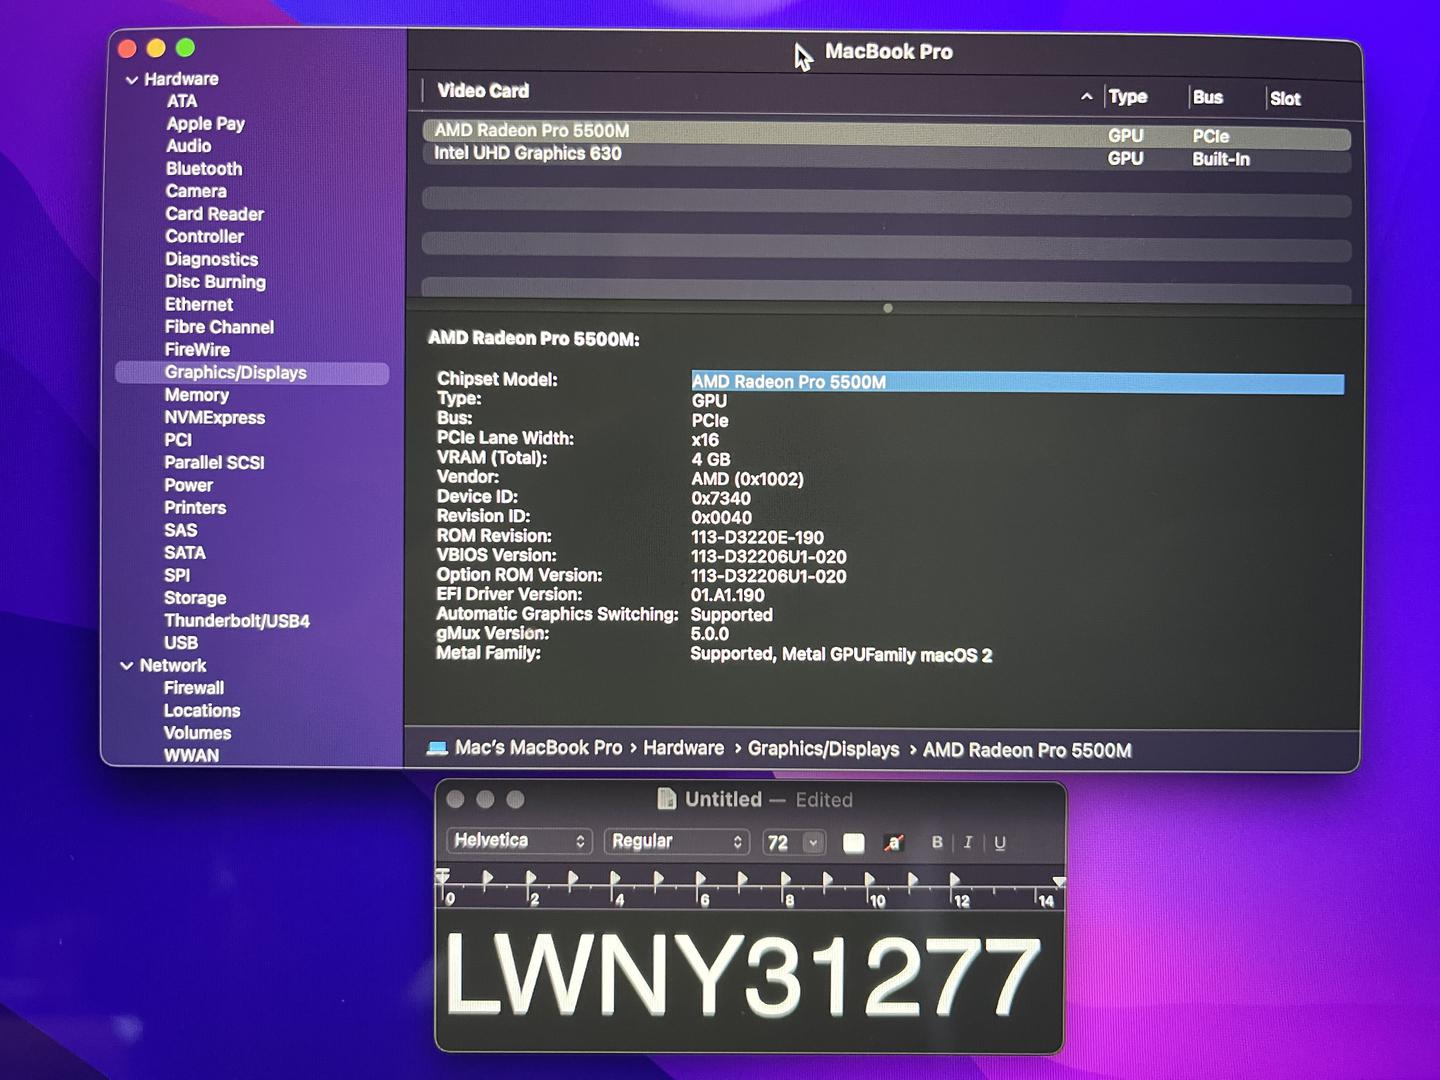Sort by Video Card column header
Image resolution: width=1440 pixels, height=1080 pixels.
(x=484, y=91)
